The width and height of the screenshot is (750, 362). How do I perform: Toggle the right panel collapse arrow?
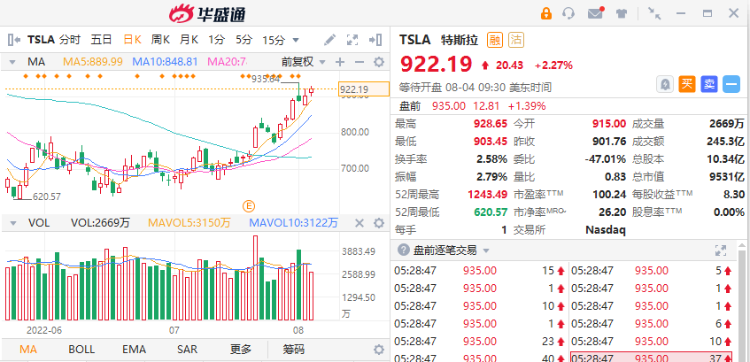pyautogui.click(x=375, y=40)
